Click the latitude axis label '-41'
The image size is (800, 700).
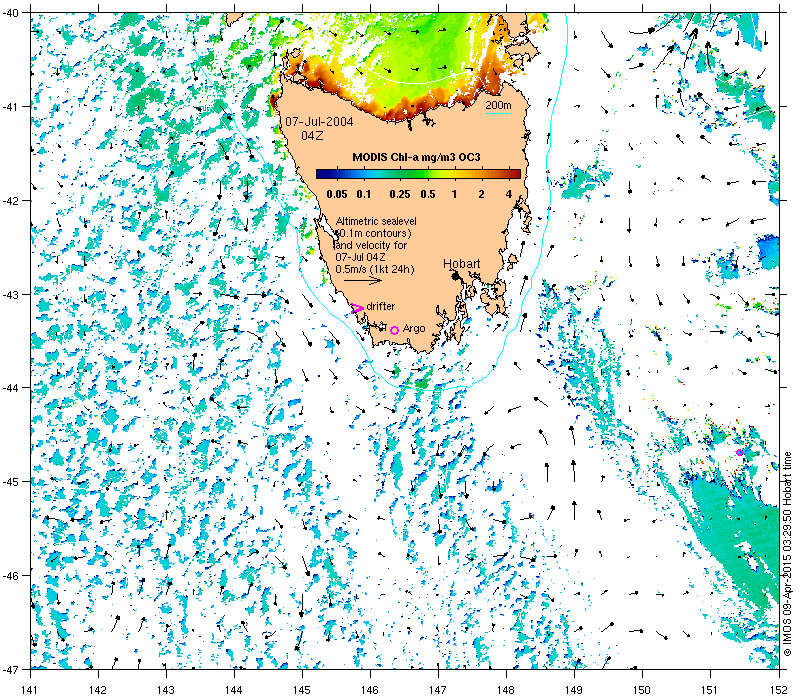click(10, 107)
